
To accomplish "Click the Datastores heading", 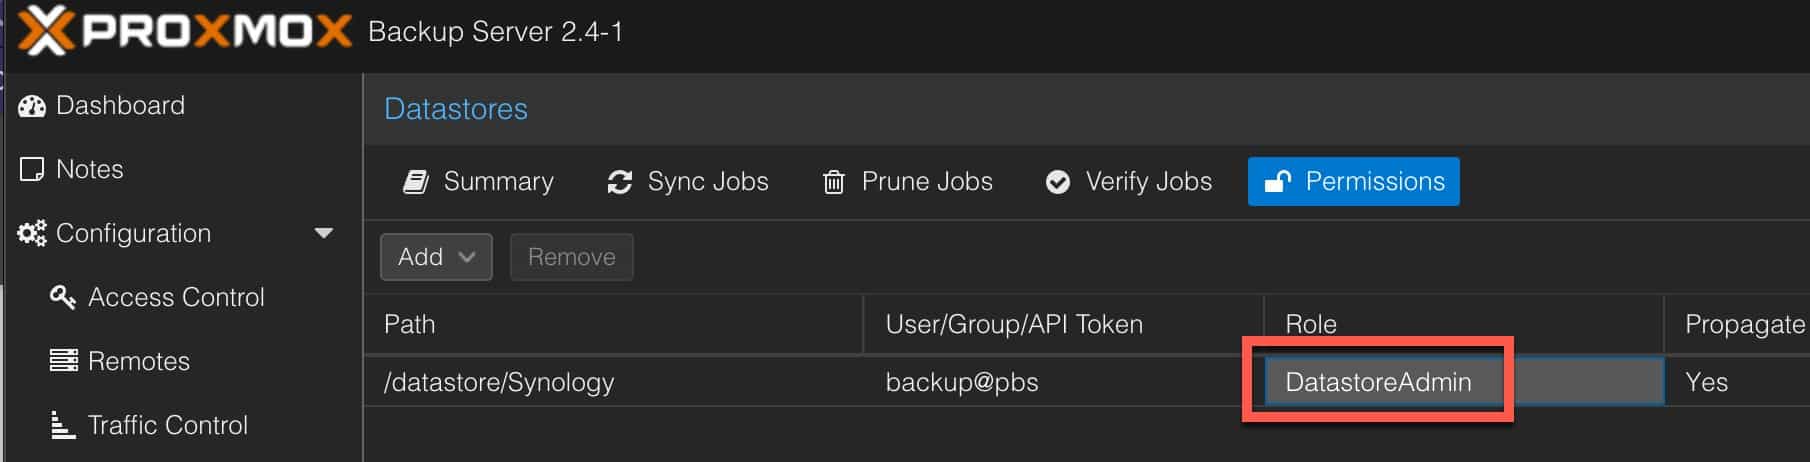I will 456,109.
